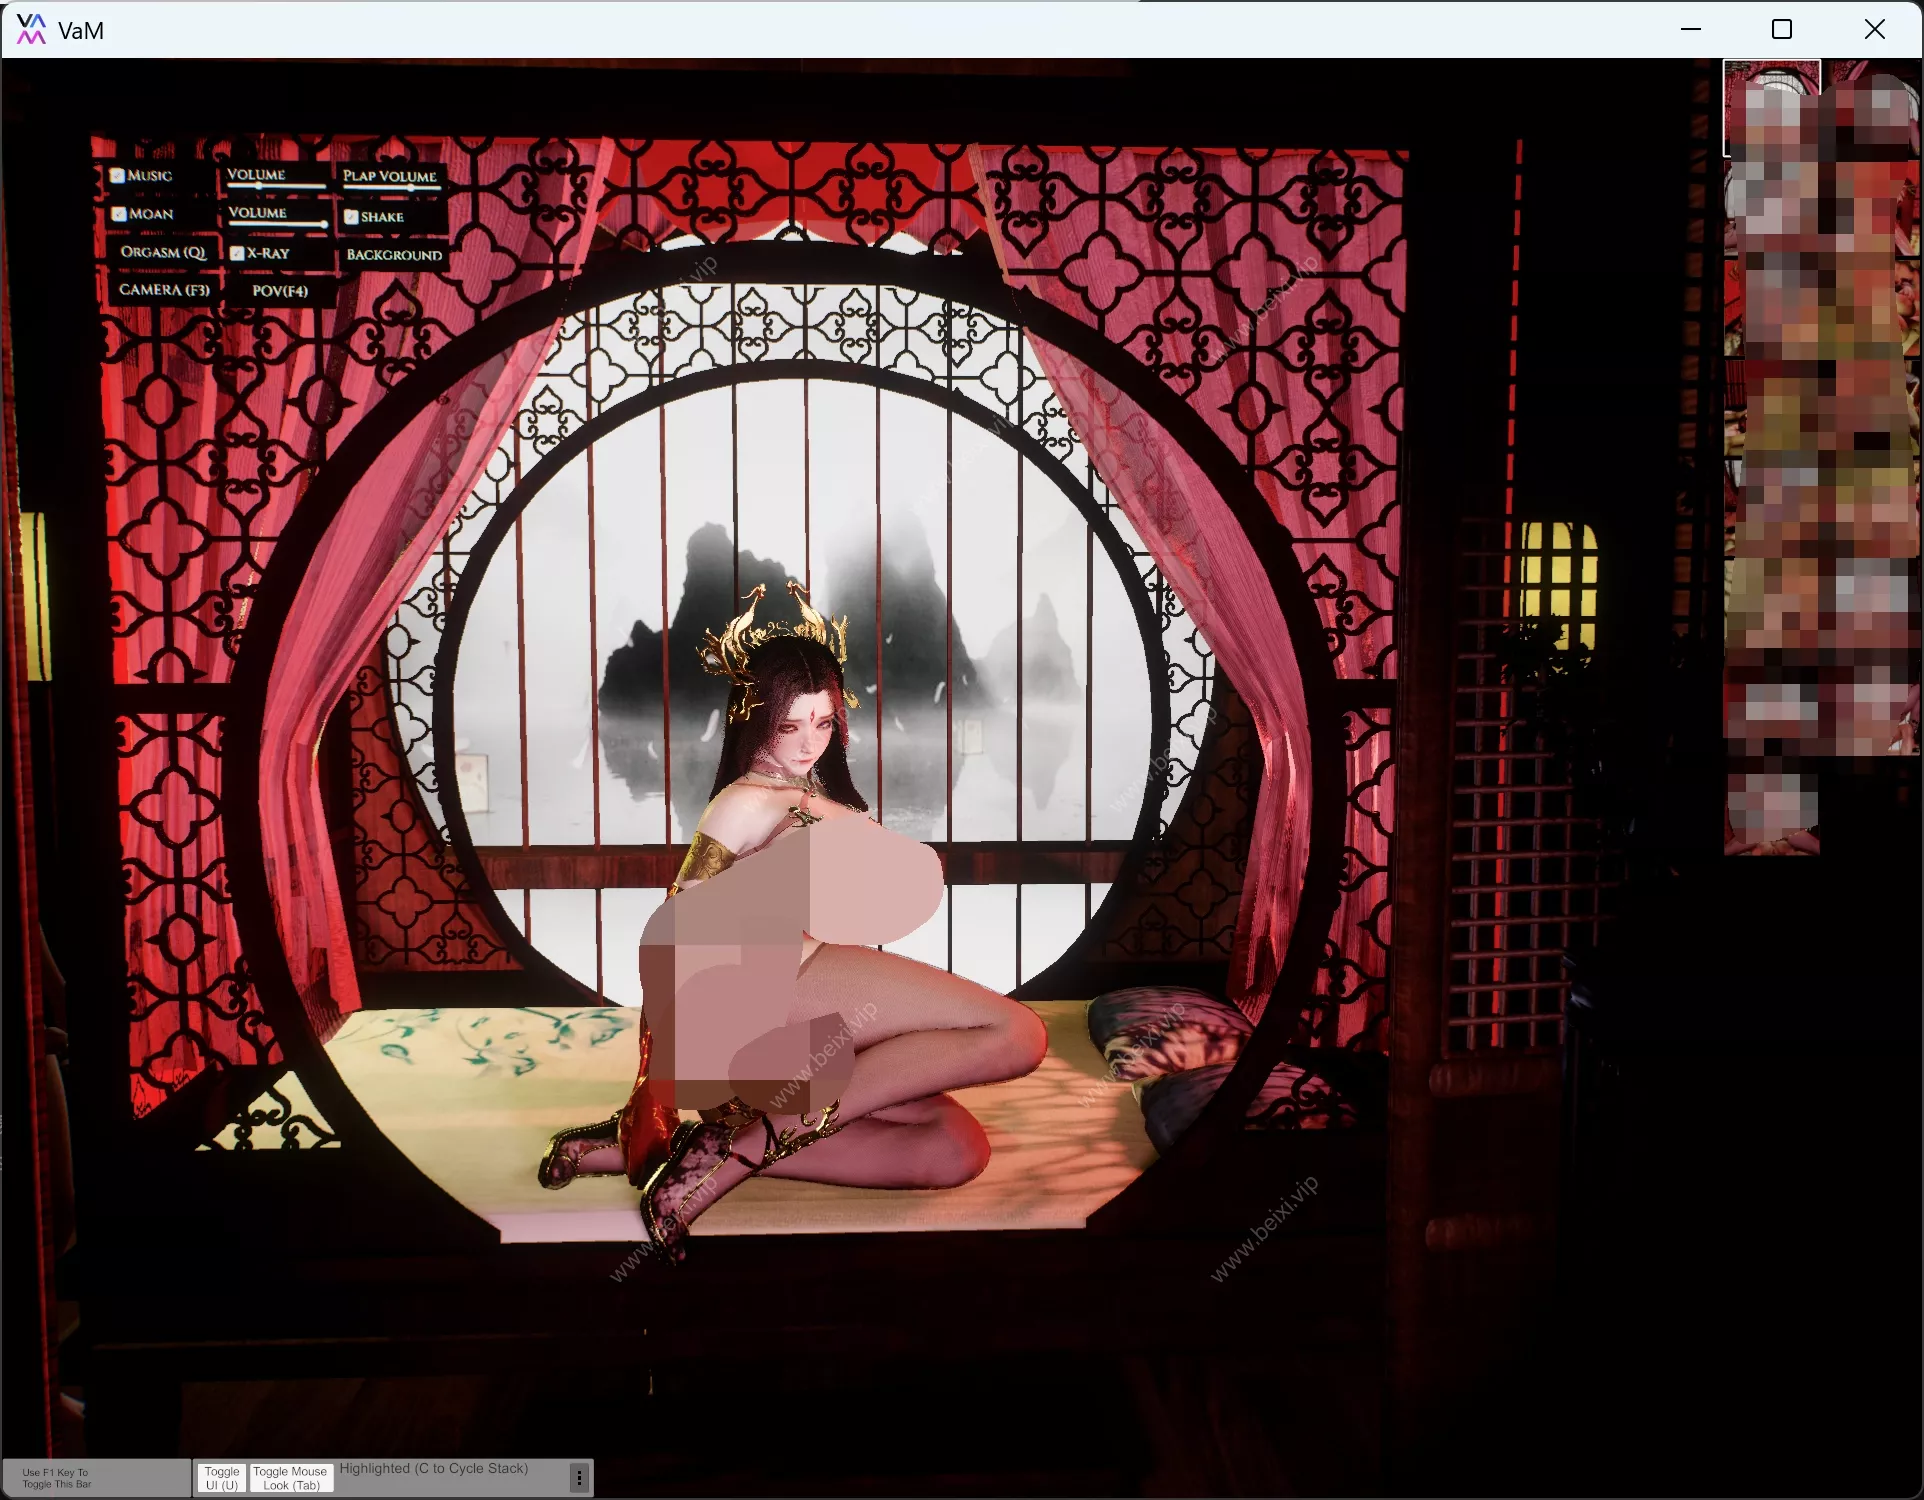This screenshot has height=1500, width=1924.
Task: Click Toggle UI (U) button
Action: pos(222,1478)
